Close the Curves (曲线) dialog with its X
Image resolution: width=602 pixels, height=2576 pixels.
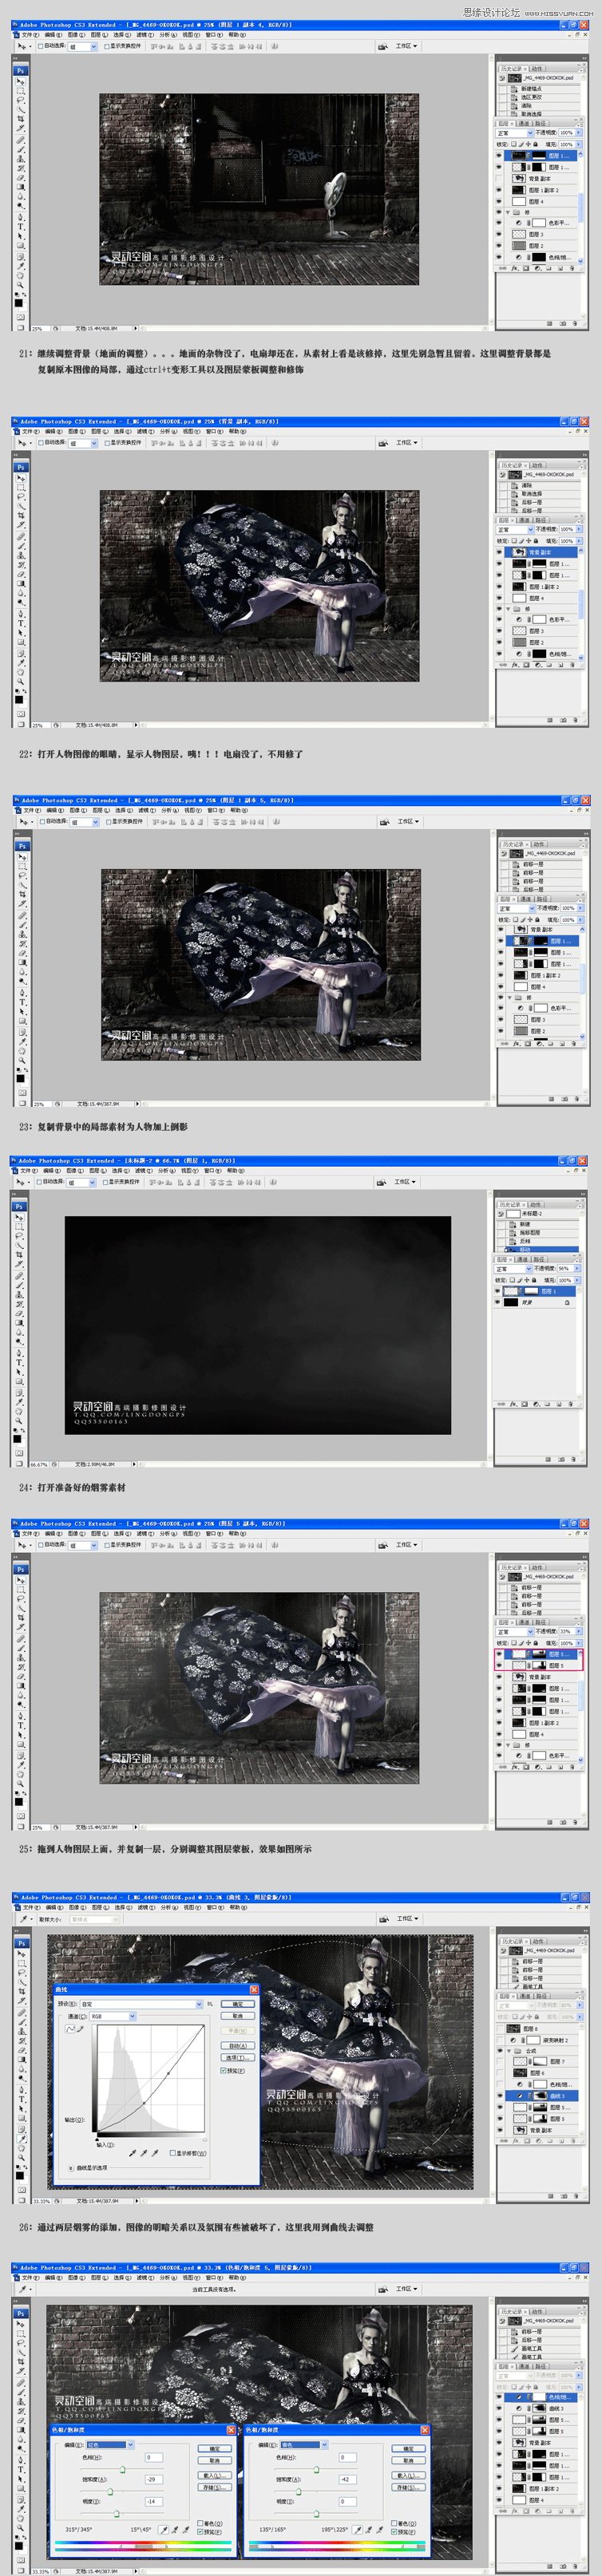[254, 1990]
